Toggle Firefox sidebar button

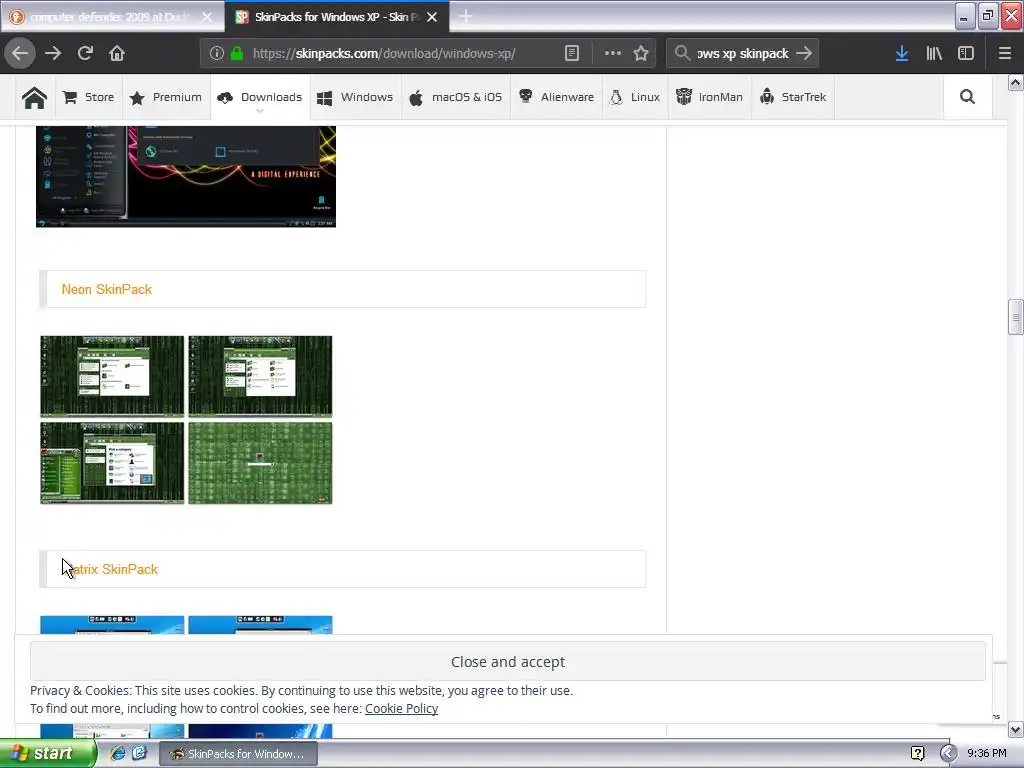pyautogui.click(x=966, y=54)
